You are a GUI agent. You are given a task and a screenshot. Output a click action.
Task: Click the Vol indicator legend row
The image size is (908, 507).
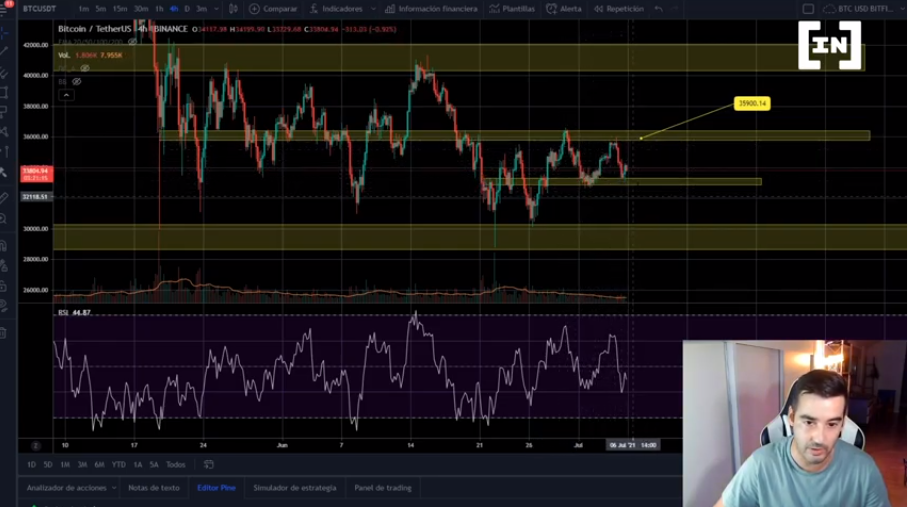(90, 55)
